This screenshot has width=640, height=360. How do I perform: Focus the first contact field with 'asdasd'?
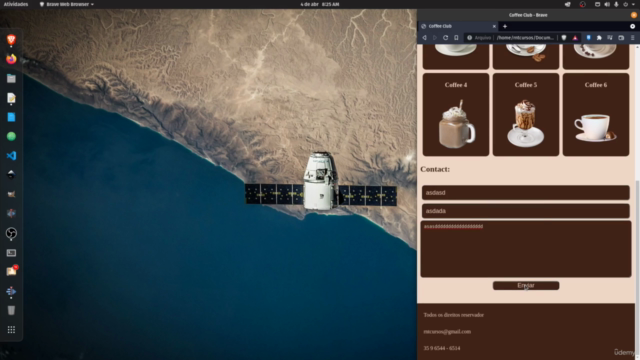526,193
